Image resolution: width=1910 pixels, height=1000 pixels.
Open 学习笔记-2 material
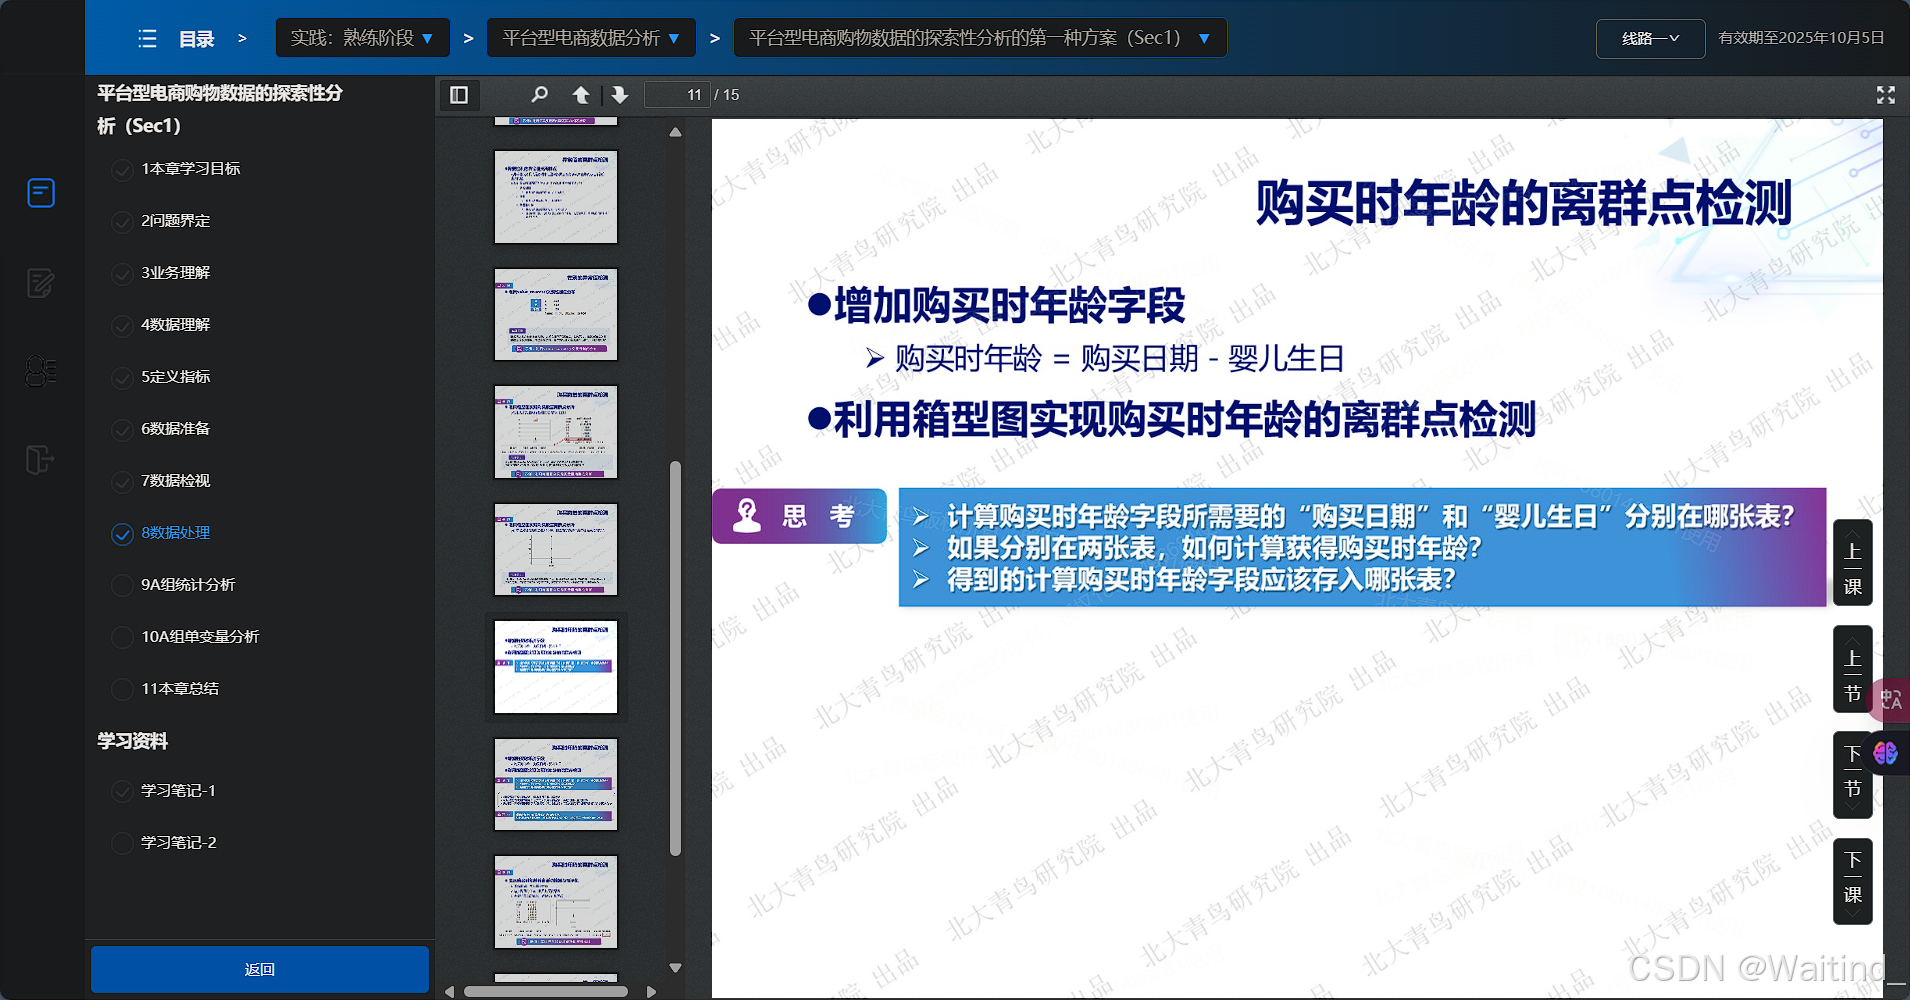[178, 842]
